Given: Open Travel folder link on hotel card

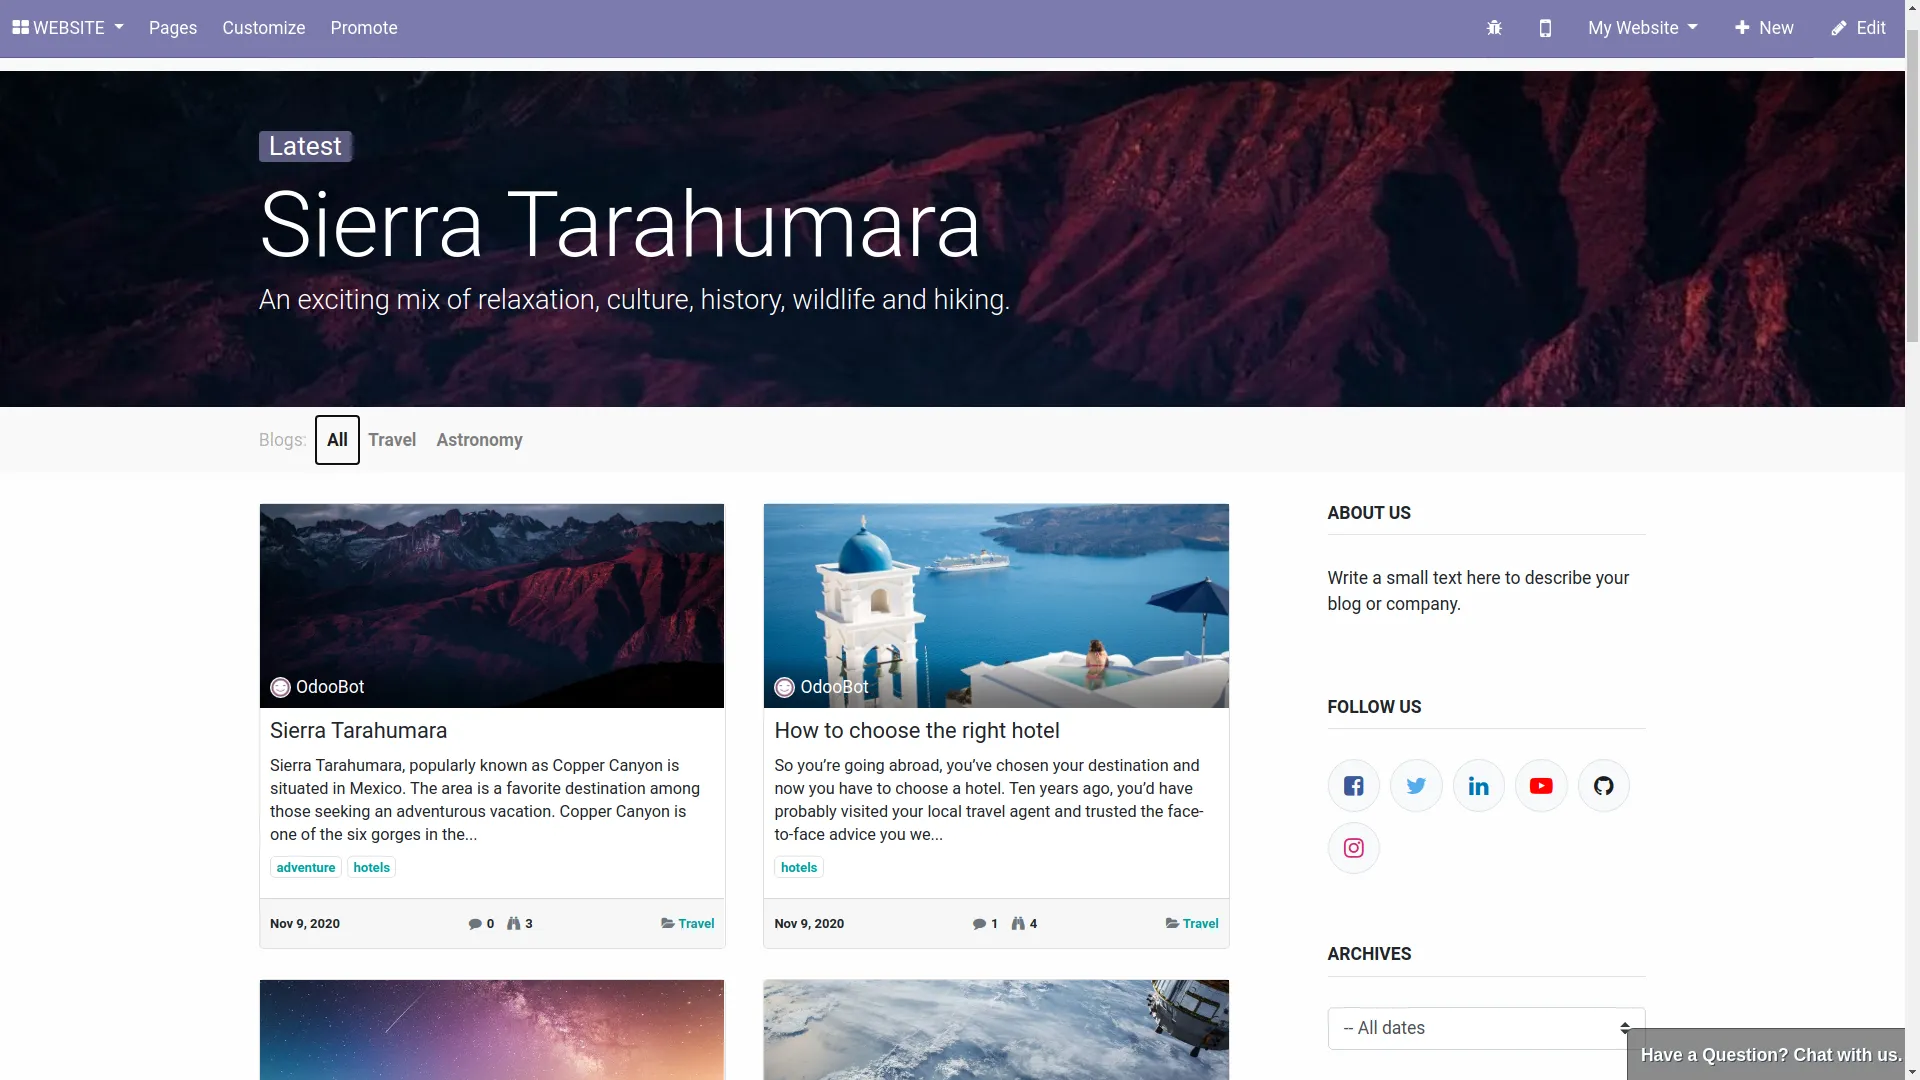Looking at the screenshot, I should [x=1200, y=924].
